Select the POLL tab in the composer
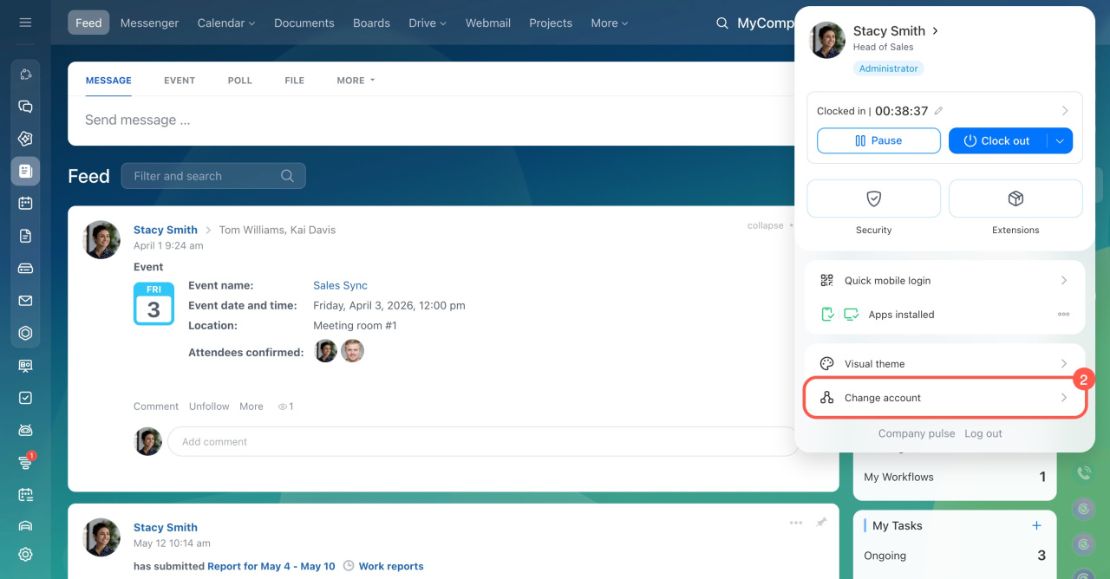1110x579 pixels. [x=240, y=81]
